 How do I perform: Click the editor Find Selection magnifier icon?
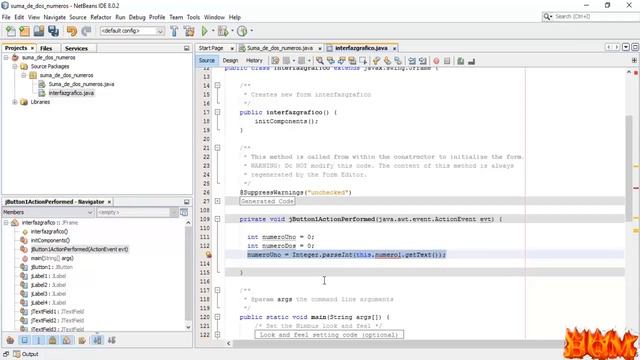click(x=320, y=61)
